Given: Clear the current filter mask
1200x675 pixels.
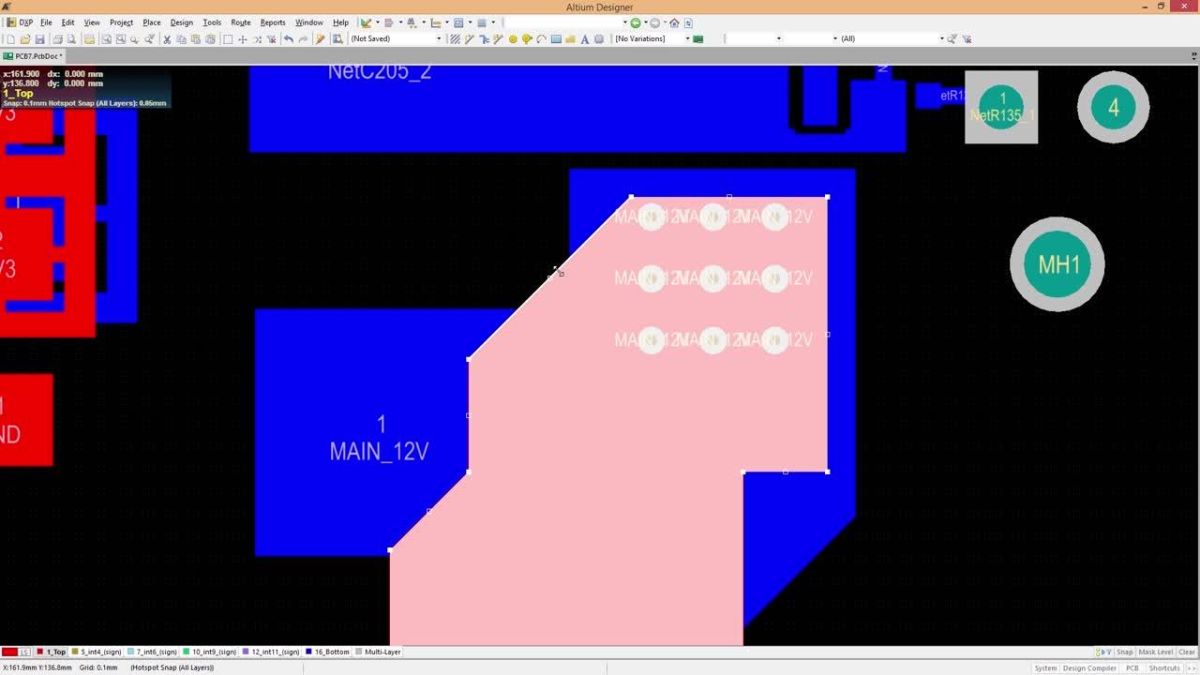Looking at the screenshot, I should coord(1188,651).
